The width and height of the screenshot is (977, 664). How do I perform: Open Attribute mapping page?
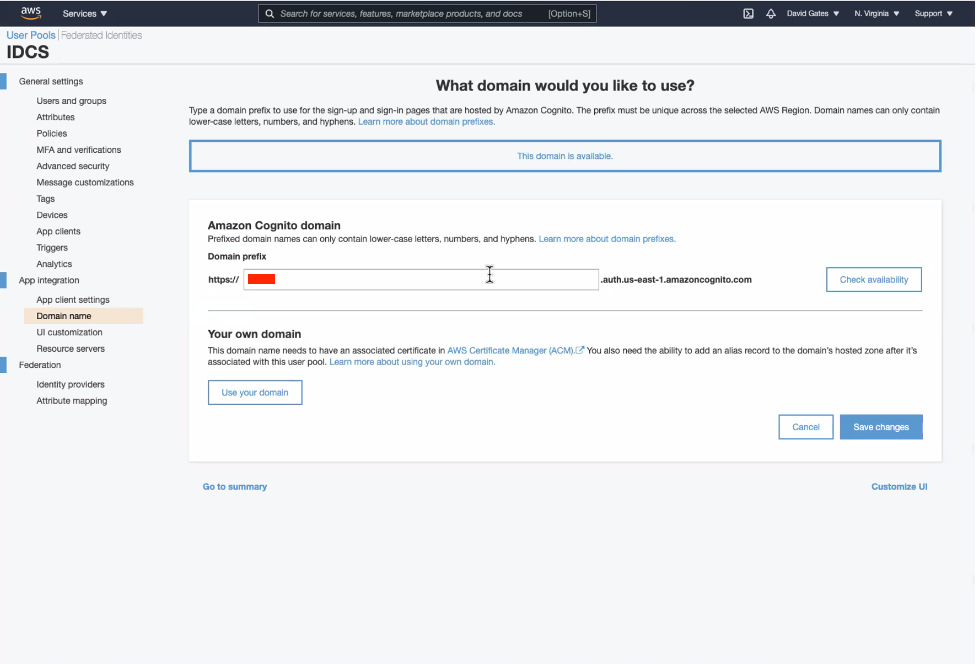tap(72, 401)
